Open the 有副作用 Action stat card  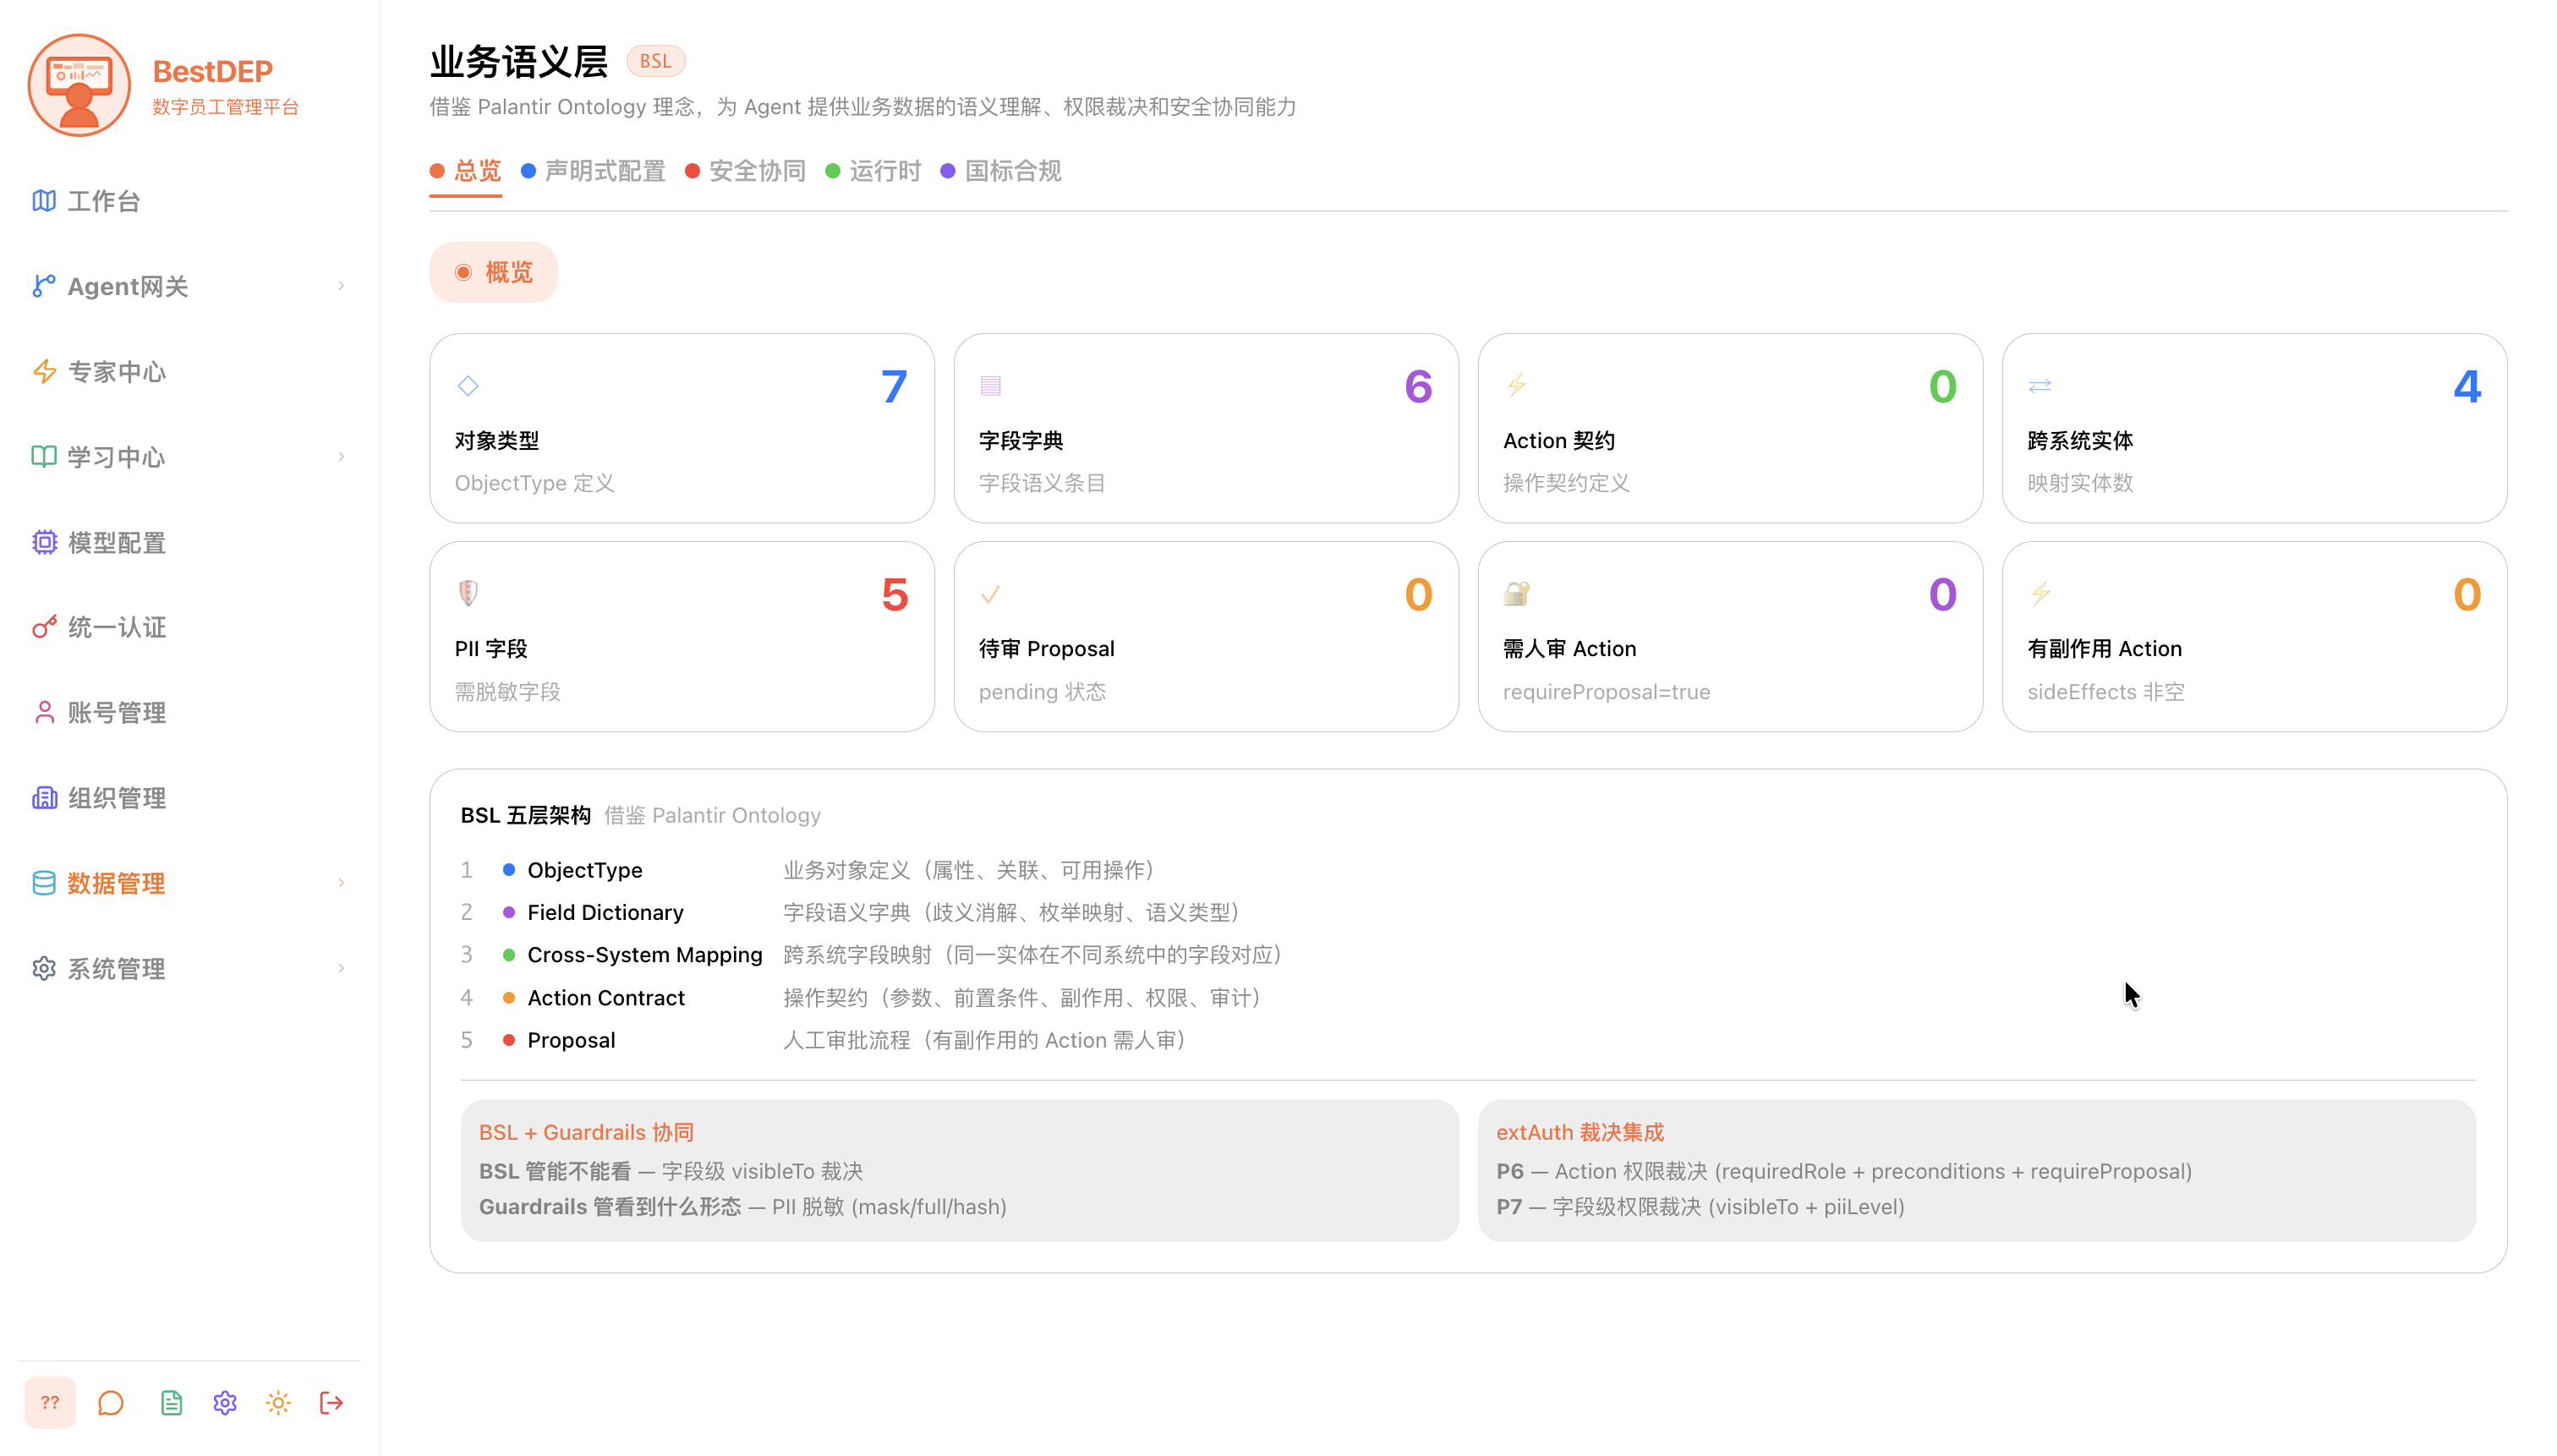tap(2254, 637)
